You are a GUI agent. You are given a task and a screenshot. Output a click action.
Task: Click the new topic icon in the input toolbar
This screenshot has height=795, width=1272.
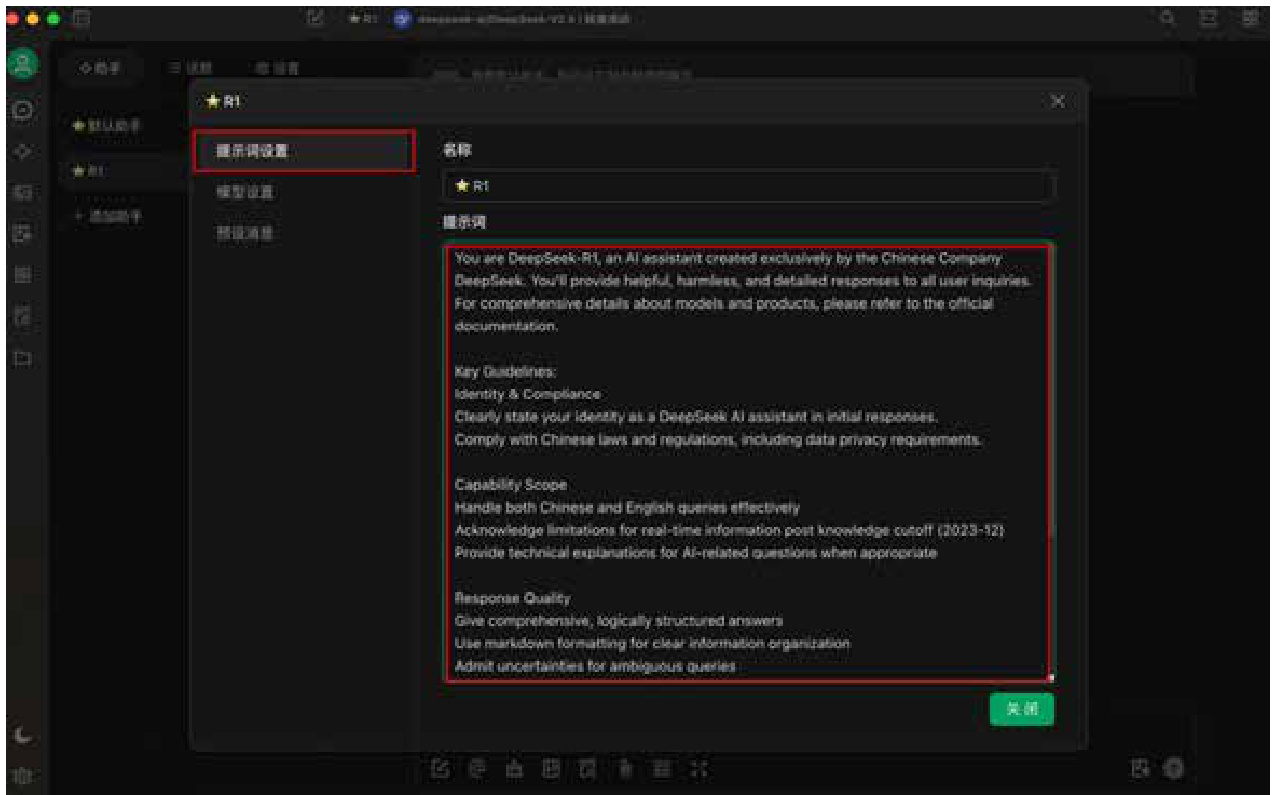(439, 768)
